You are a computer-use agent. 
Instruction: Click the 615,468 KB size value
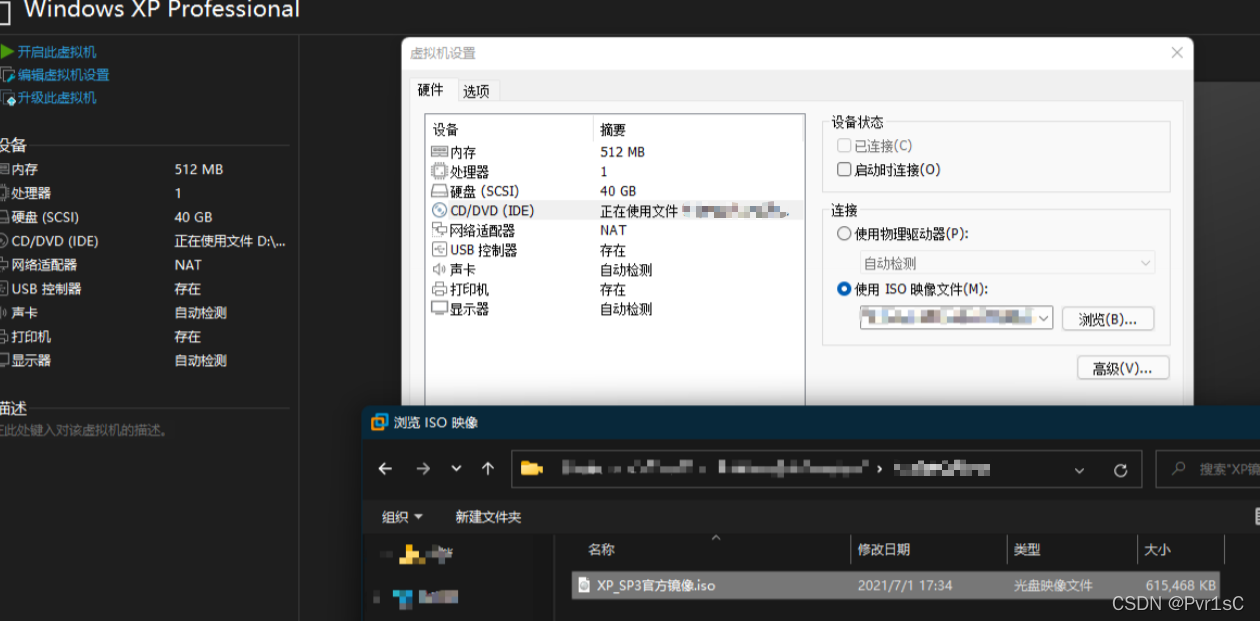coord(1180,585)
